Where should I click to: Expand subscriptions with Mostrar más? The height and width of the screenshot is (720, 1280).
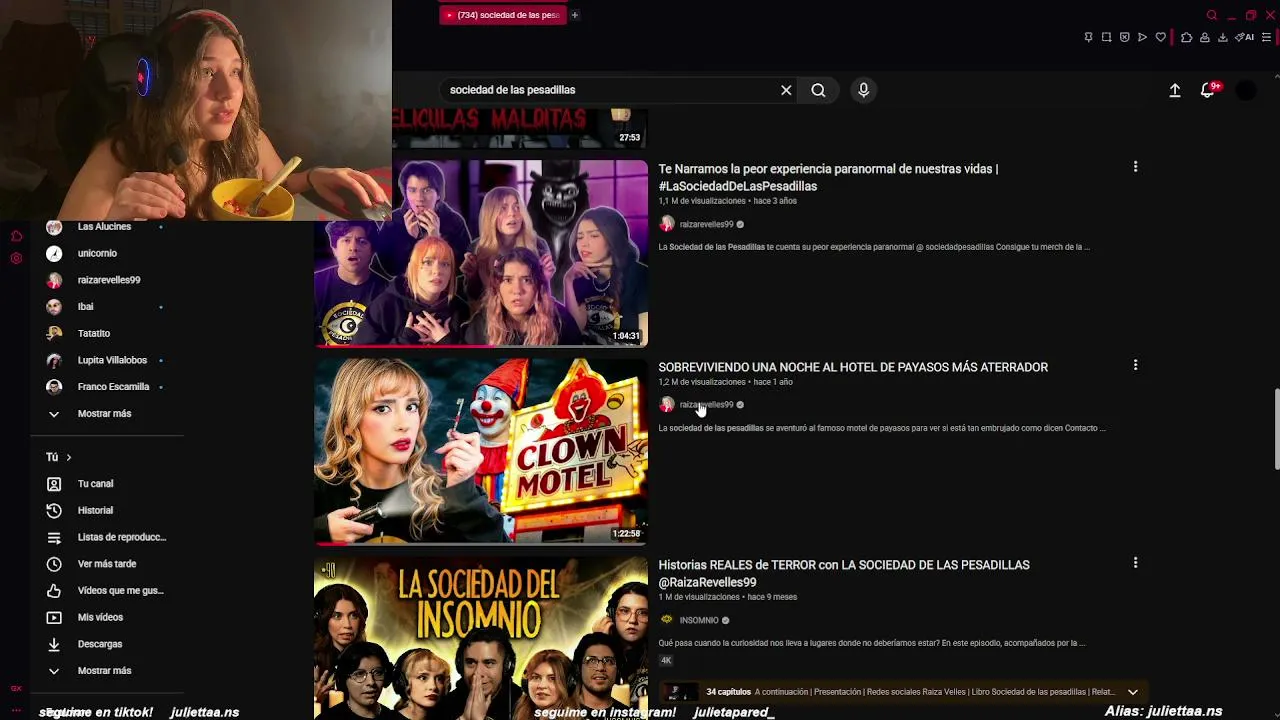click(x=106, y=413)
